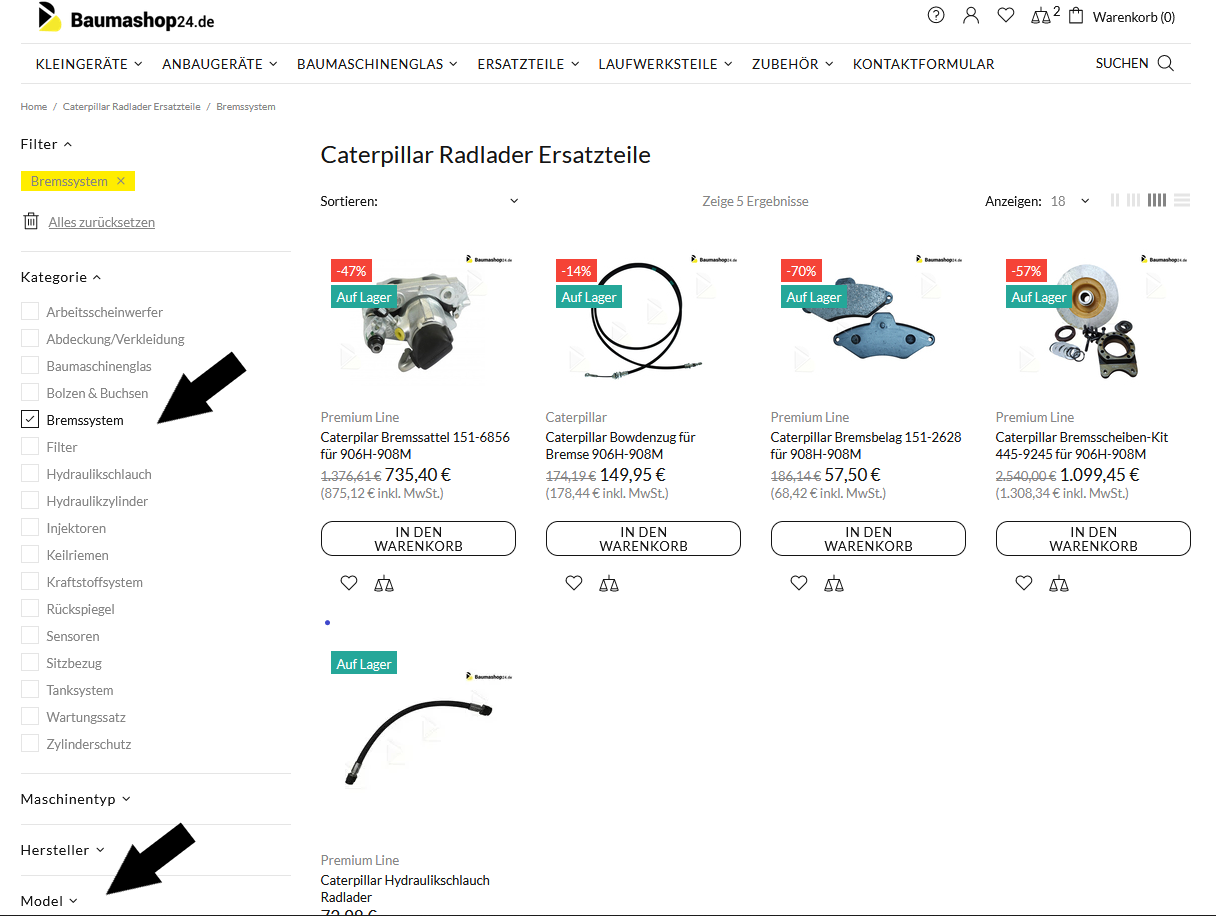Check the Bolzen & Buchsen checkbox
The width and height of the screenshot is (1216, 916).
pyautogui.click(x=30, y=392)
